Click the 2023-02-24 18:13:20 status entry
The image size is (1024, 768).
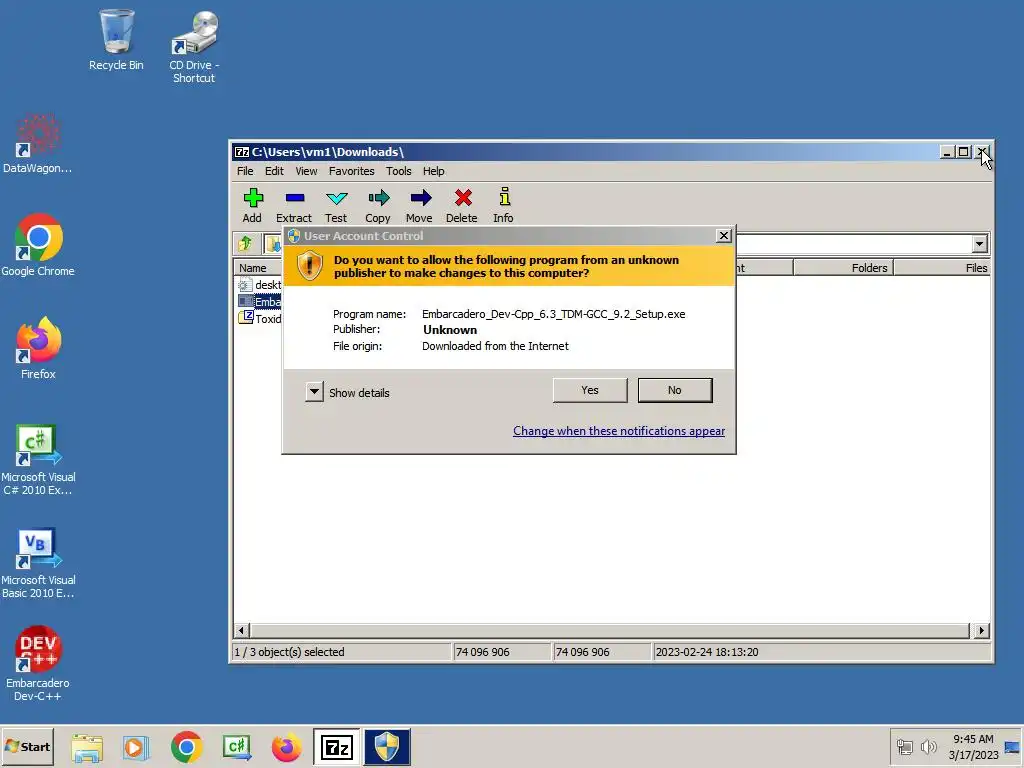click(x=707, y=652)
